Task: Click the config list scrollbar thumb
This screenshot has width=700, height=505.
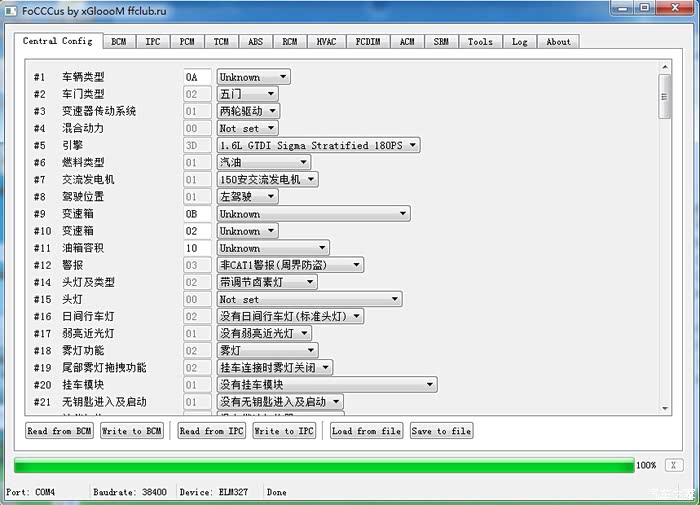Action: (x=665, y=97)
